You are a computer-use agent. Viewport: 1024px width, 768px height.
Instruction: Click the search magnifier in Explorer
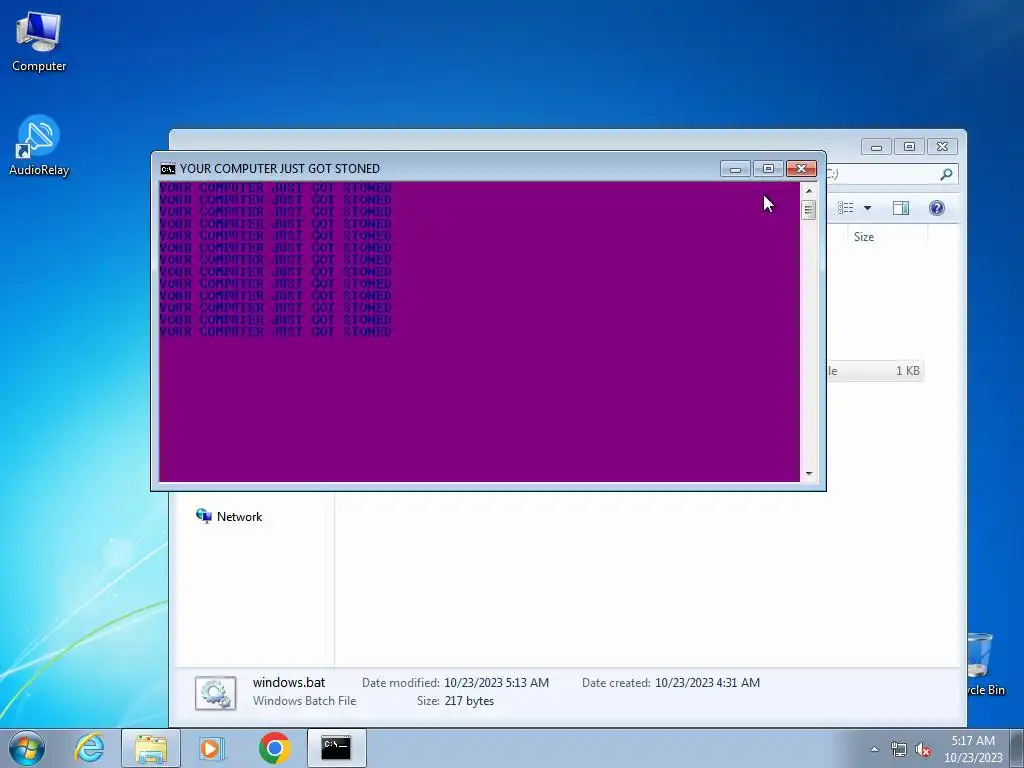946,174
